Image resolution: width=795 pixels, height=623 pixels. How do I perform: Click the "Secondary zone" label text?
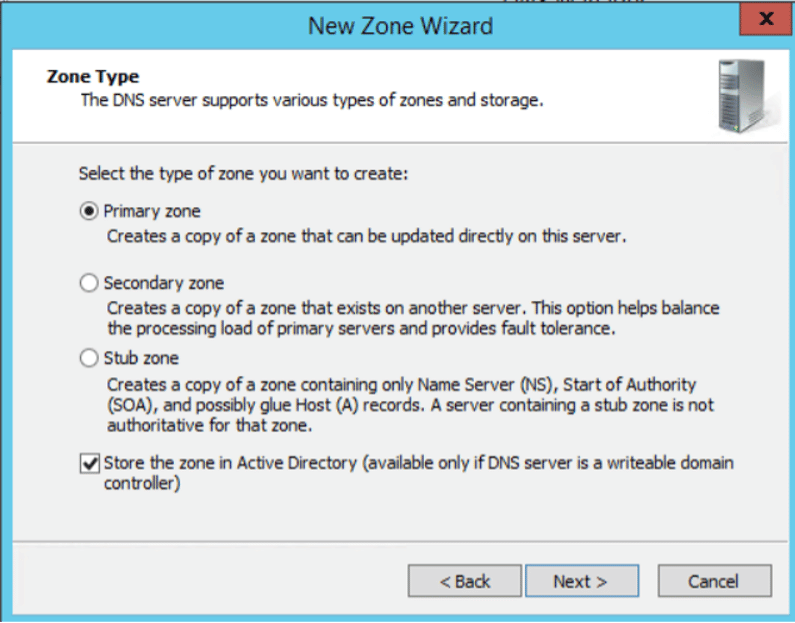coord(164,284)
